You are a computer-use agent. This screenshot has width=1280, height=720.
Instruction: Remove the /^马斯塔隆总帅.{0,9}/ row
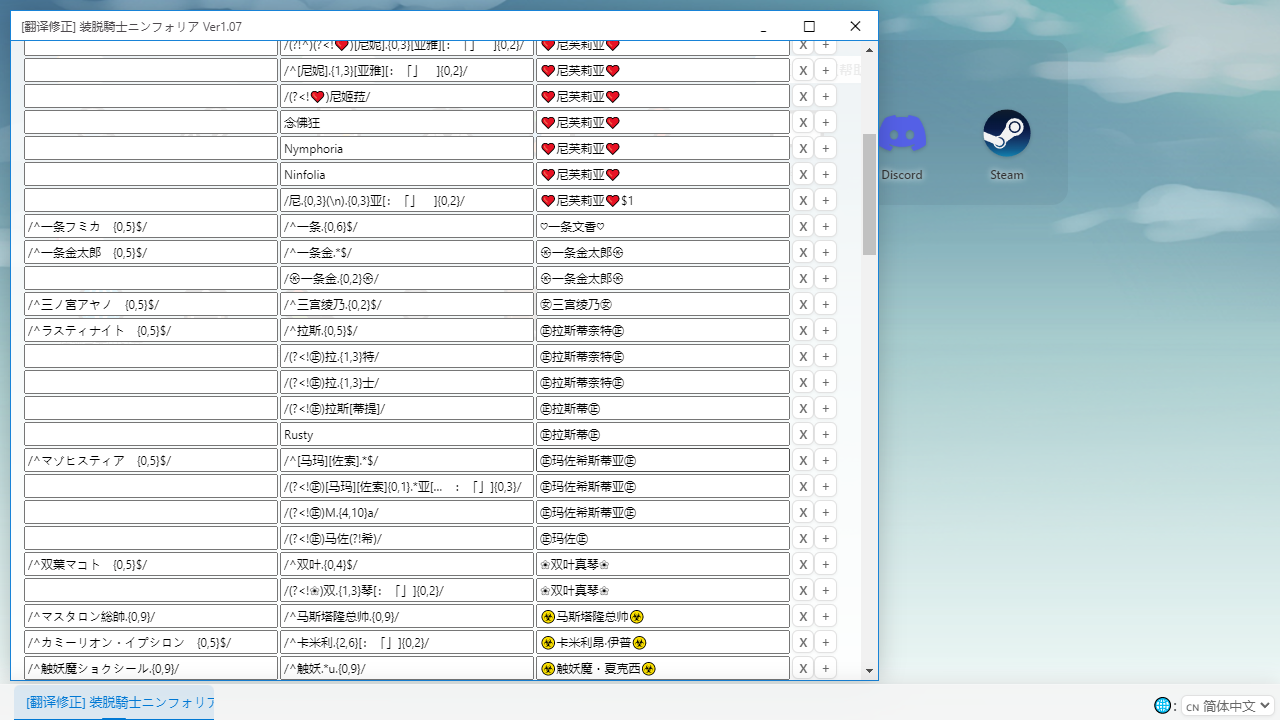click(803, 616)
